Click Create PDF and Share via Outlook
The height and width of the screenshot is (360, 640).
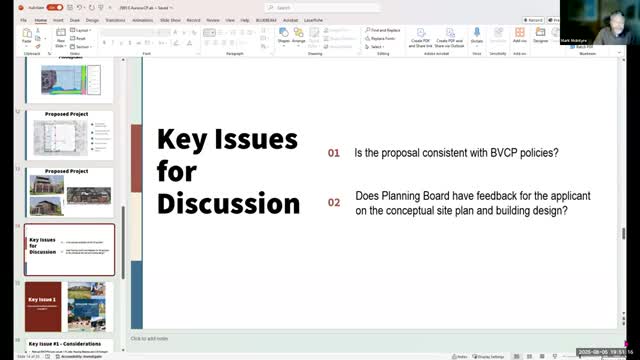pos(449,38)
